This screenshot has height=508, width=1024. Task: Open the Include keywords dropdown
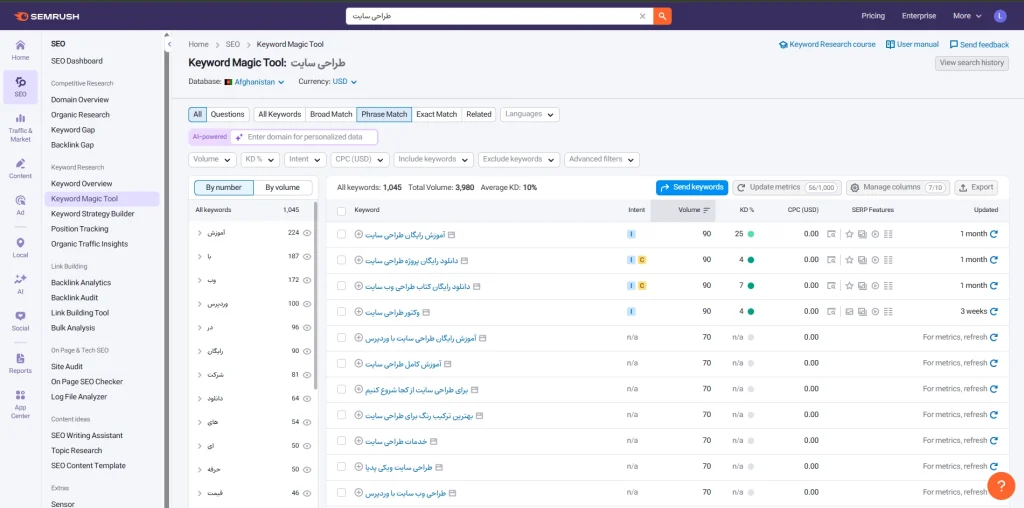(x=434, y=159)
